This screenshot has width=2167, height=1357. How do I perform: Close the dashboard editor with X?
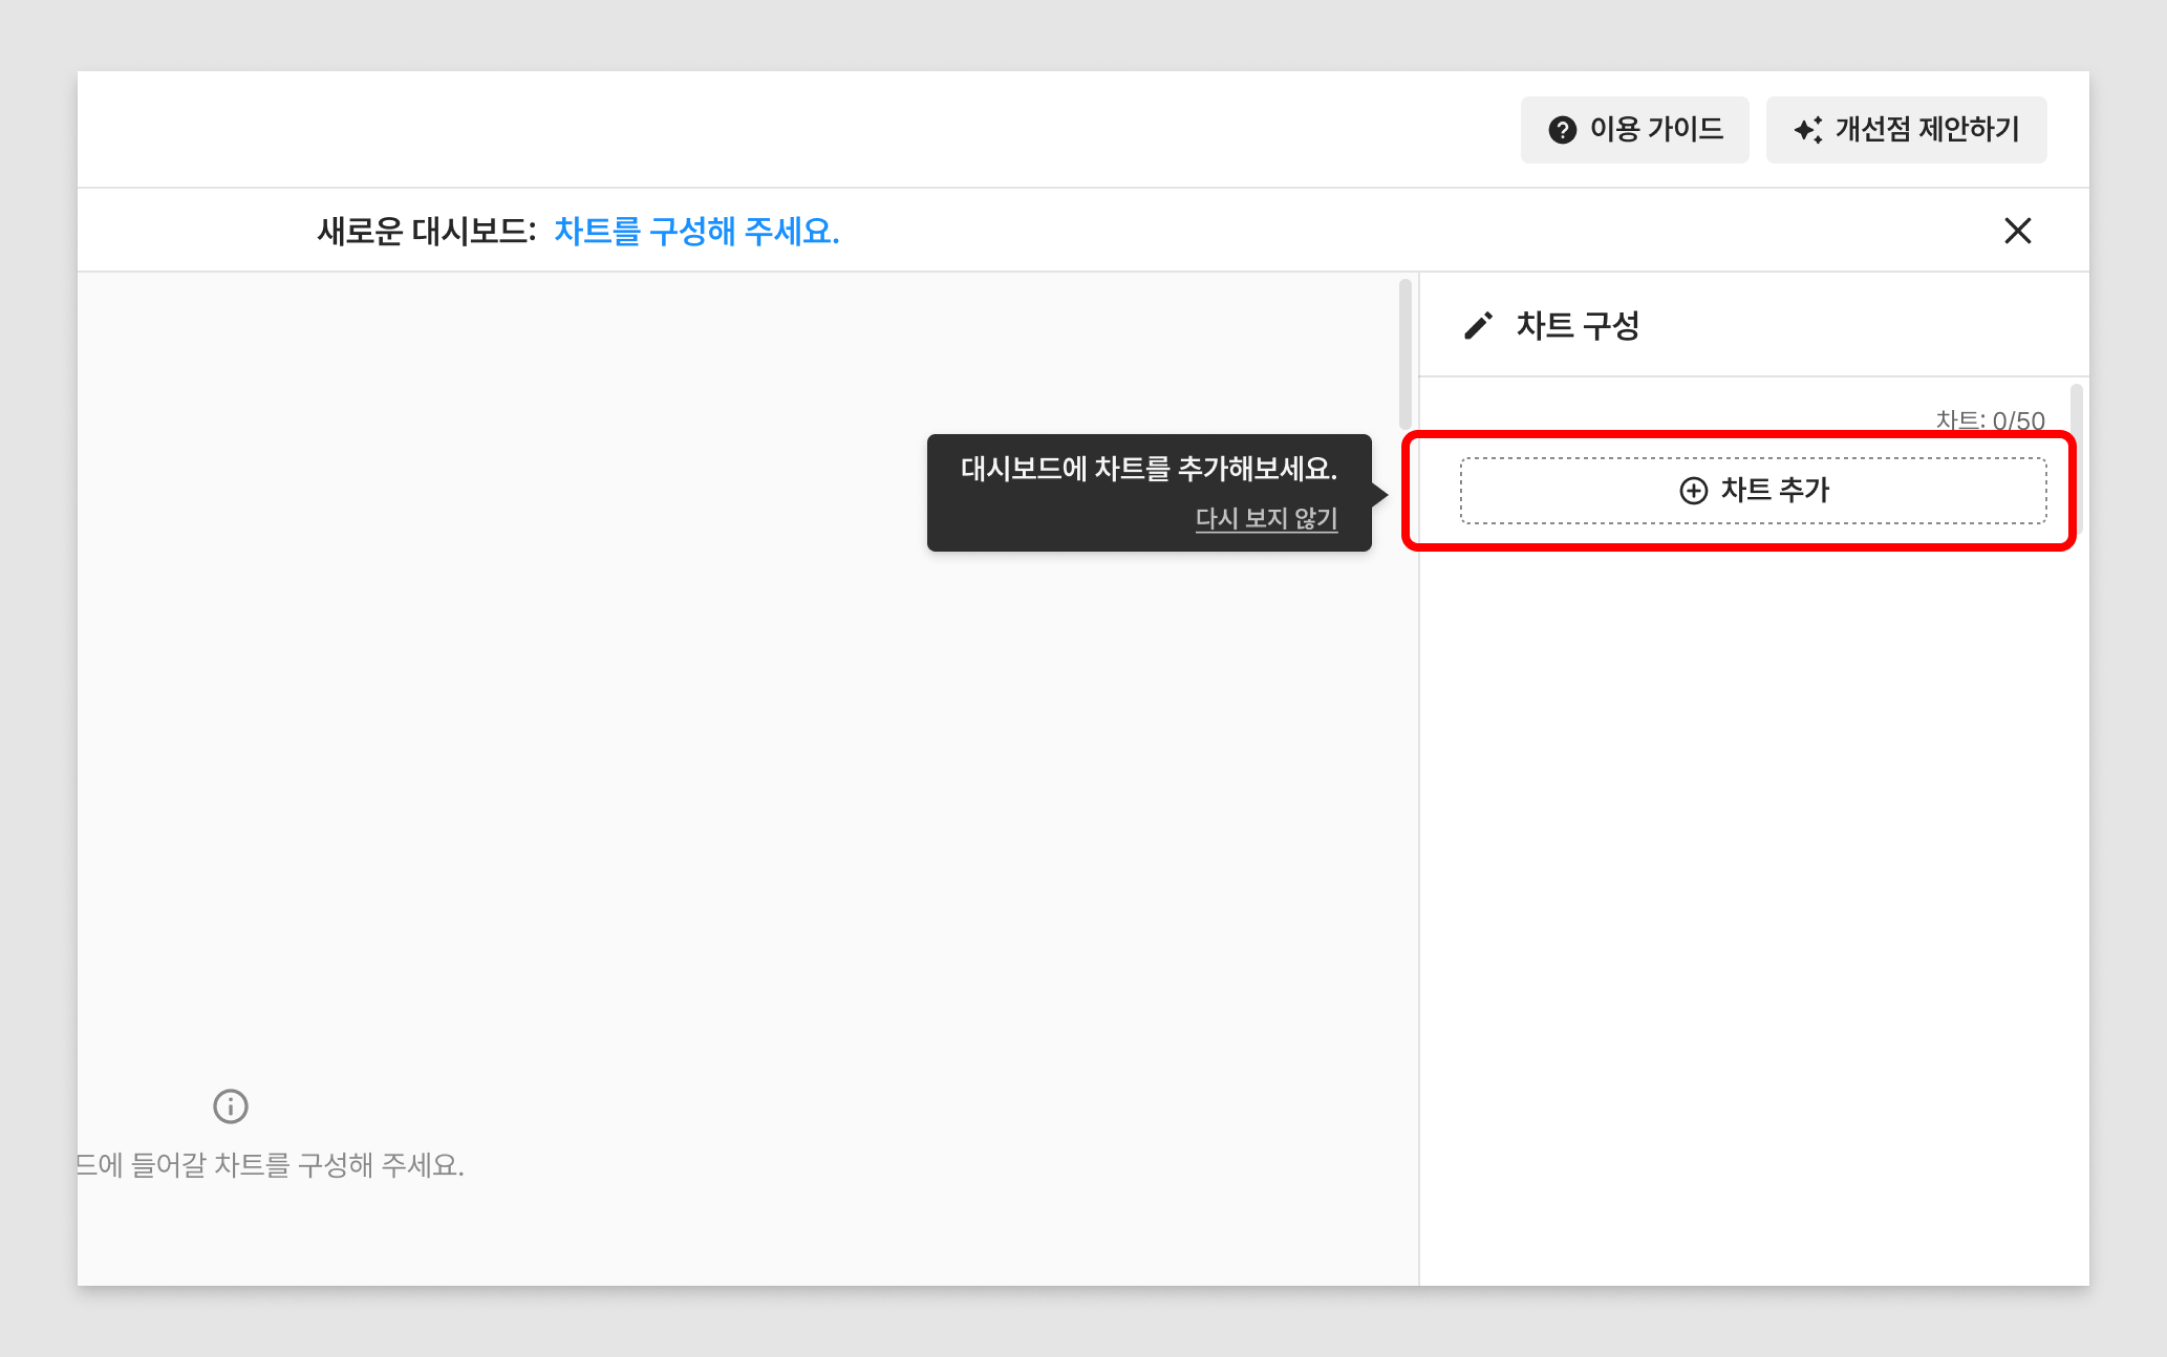2017,231
